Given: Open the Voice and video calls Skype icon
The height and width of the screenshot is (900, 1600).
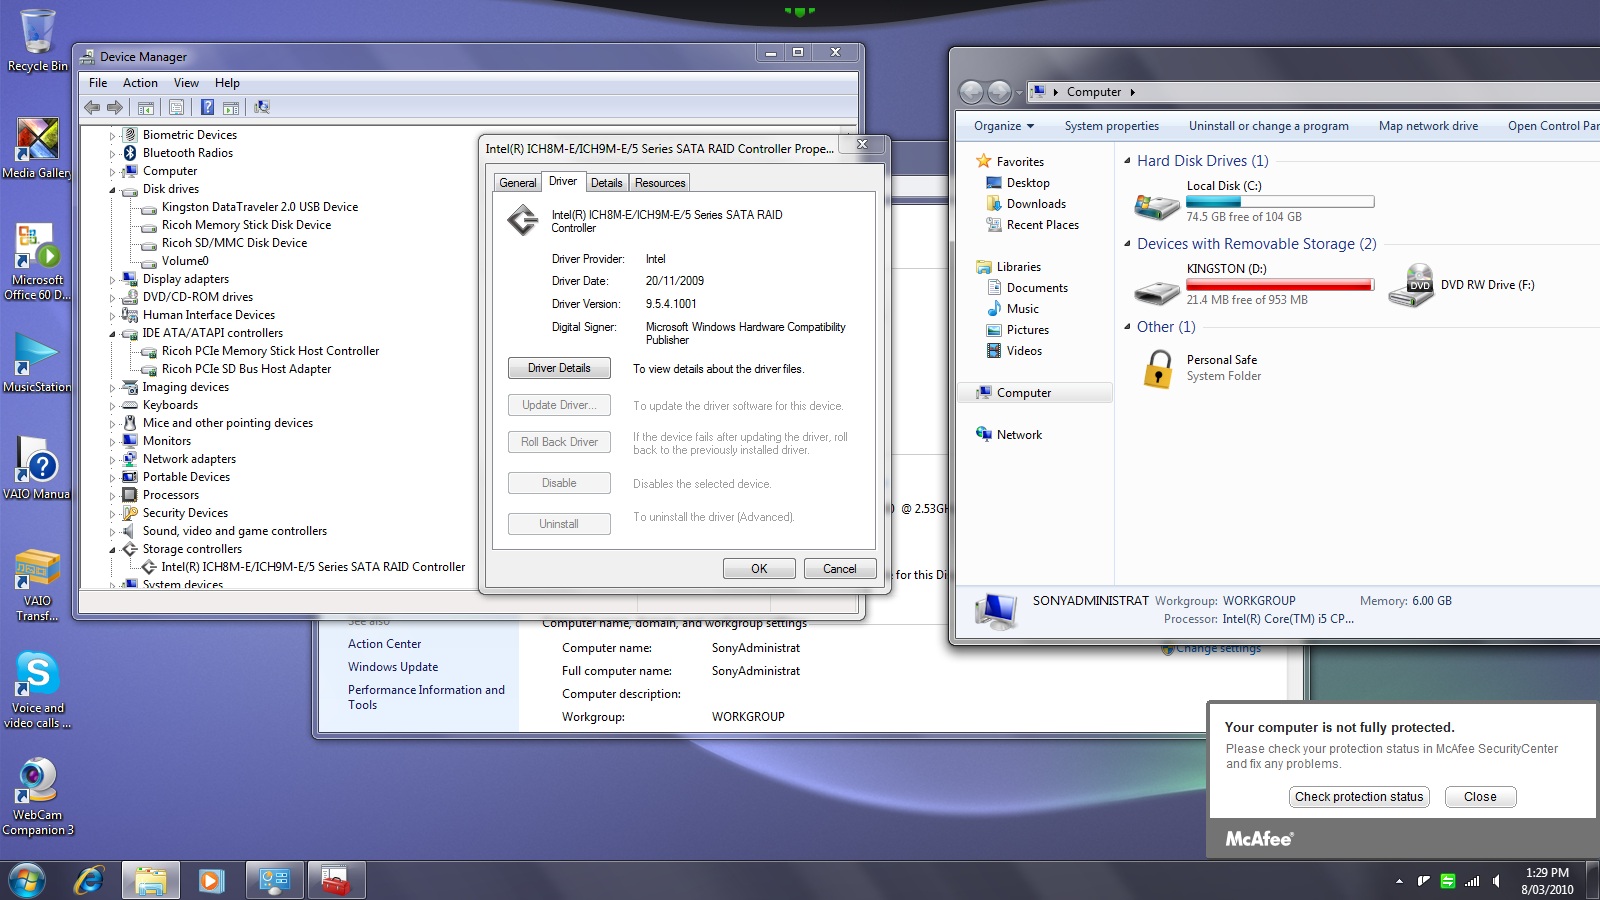Looking at the screenshot, I should [37, 690].
